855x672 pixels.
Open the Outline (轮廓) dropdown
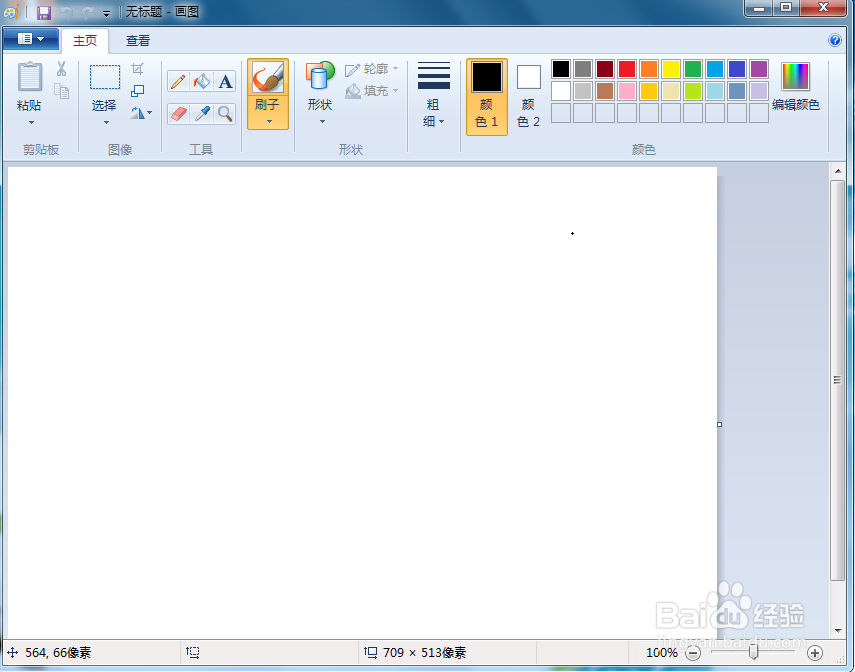(x=372, y=69)
